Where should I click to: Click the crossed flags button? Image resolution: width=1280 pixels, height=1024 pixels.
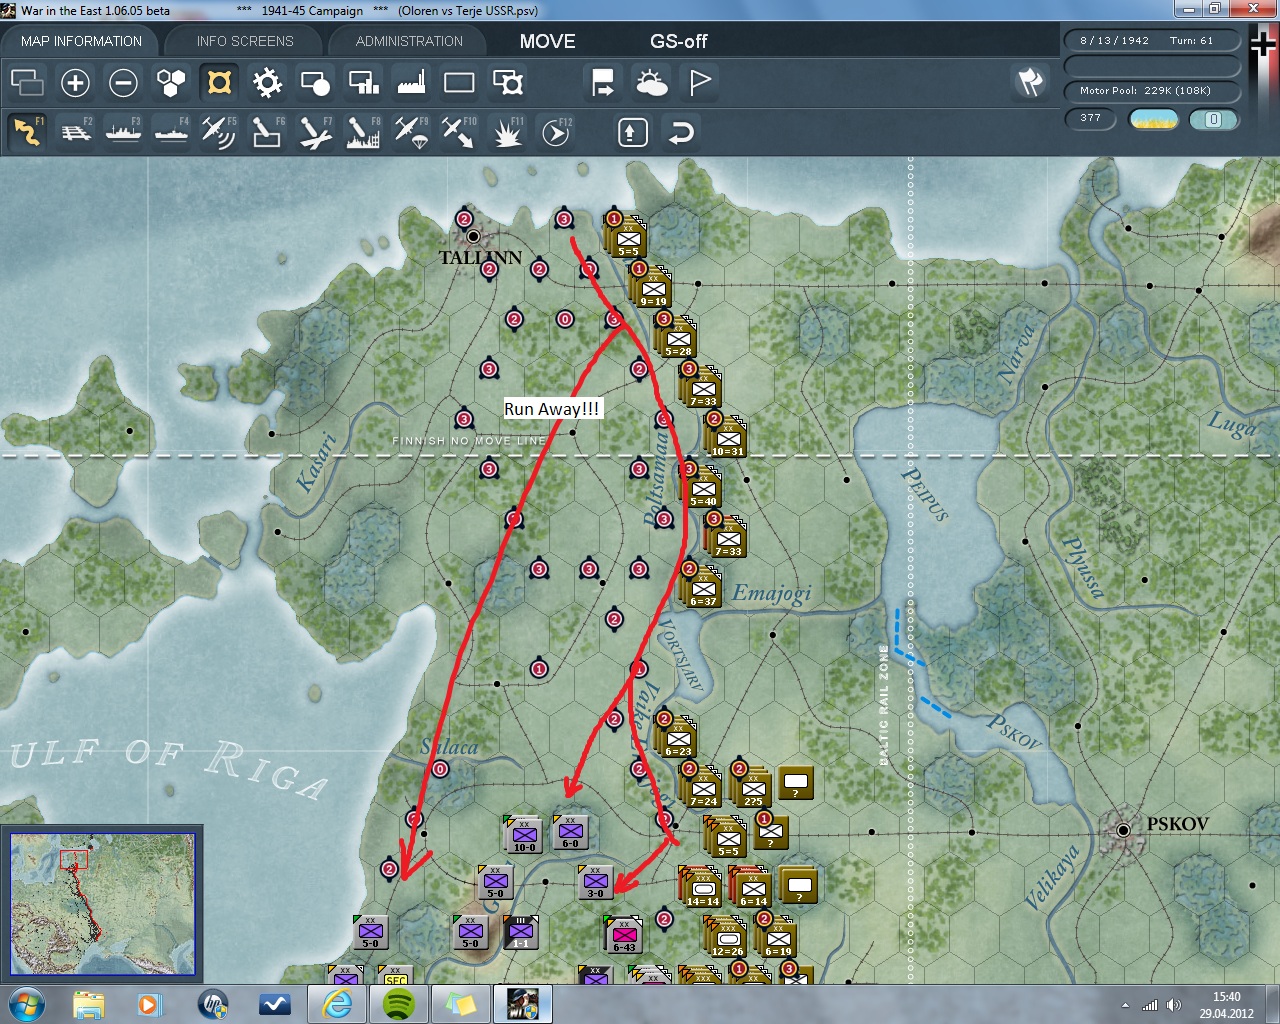pos(1031,81)
